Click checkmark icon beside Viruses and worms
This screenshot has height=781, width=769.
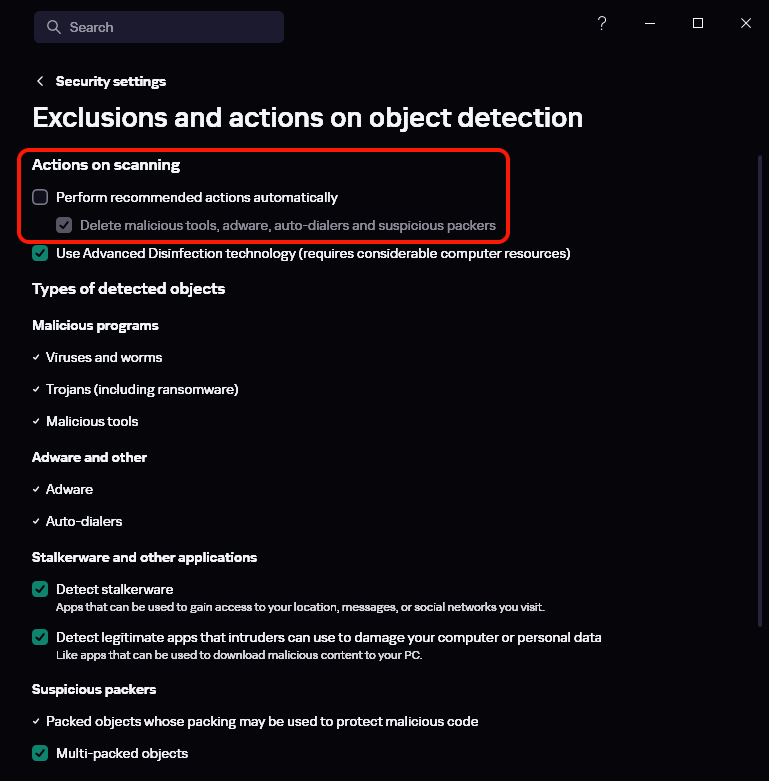[x=36, y=357]
